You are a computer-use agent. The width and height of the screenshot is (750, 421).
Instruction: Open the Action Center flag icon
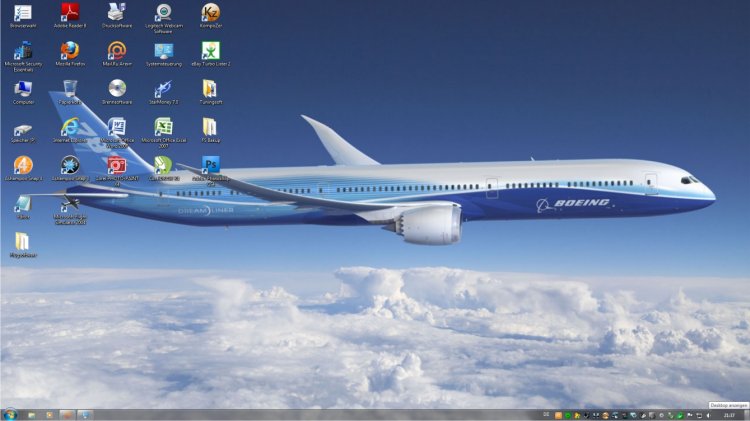pos(690,415)
